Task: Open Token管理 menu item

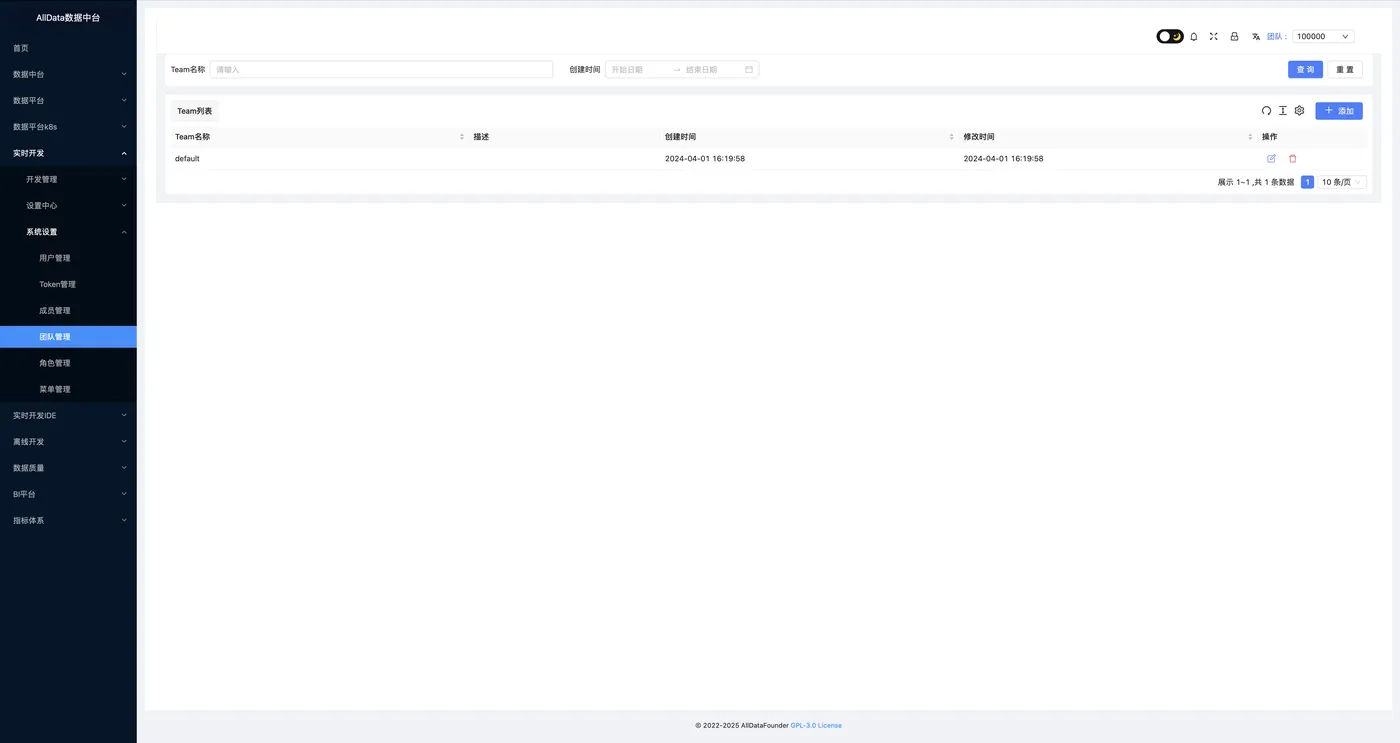Action: pyautogui.click(x=68, y=284)
